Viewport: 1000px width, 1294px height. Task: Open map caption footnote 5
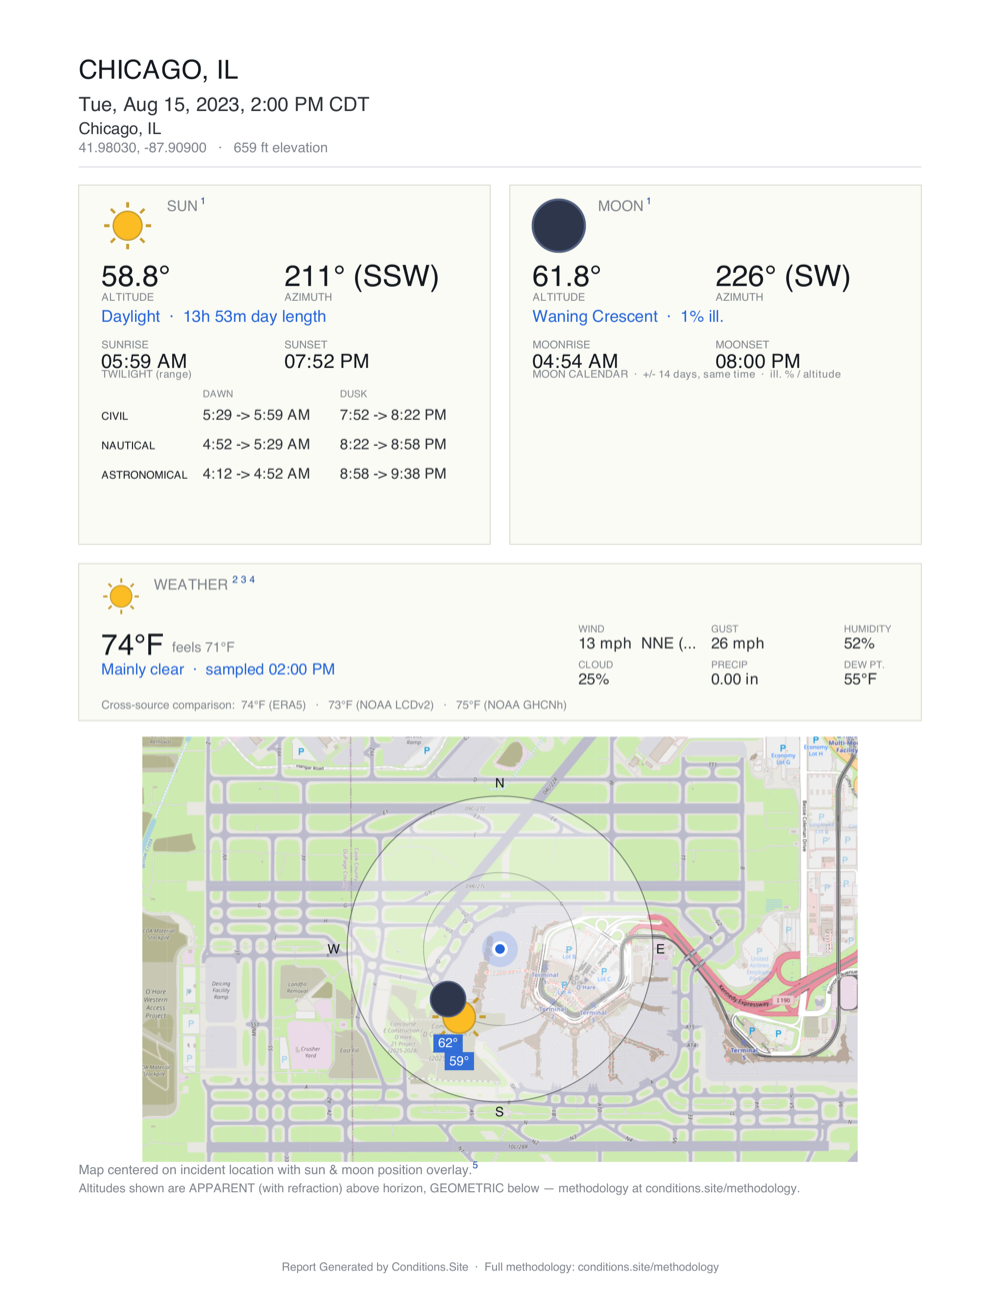point(475,1165)
